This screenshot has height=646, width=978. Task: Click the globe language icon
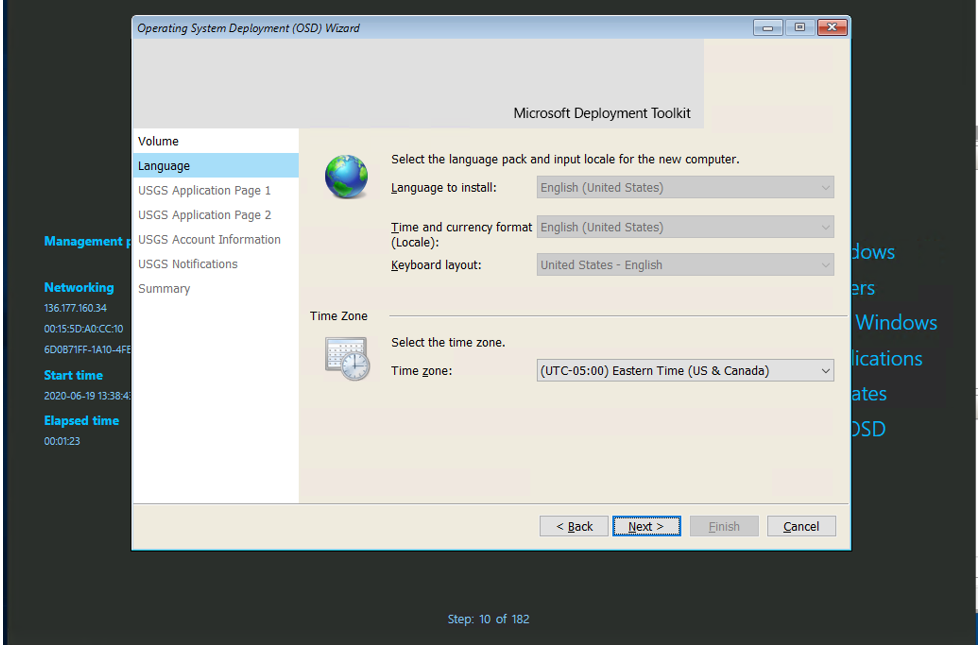coord(346,176)
